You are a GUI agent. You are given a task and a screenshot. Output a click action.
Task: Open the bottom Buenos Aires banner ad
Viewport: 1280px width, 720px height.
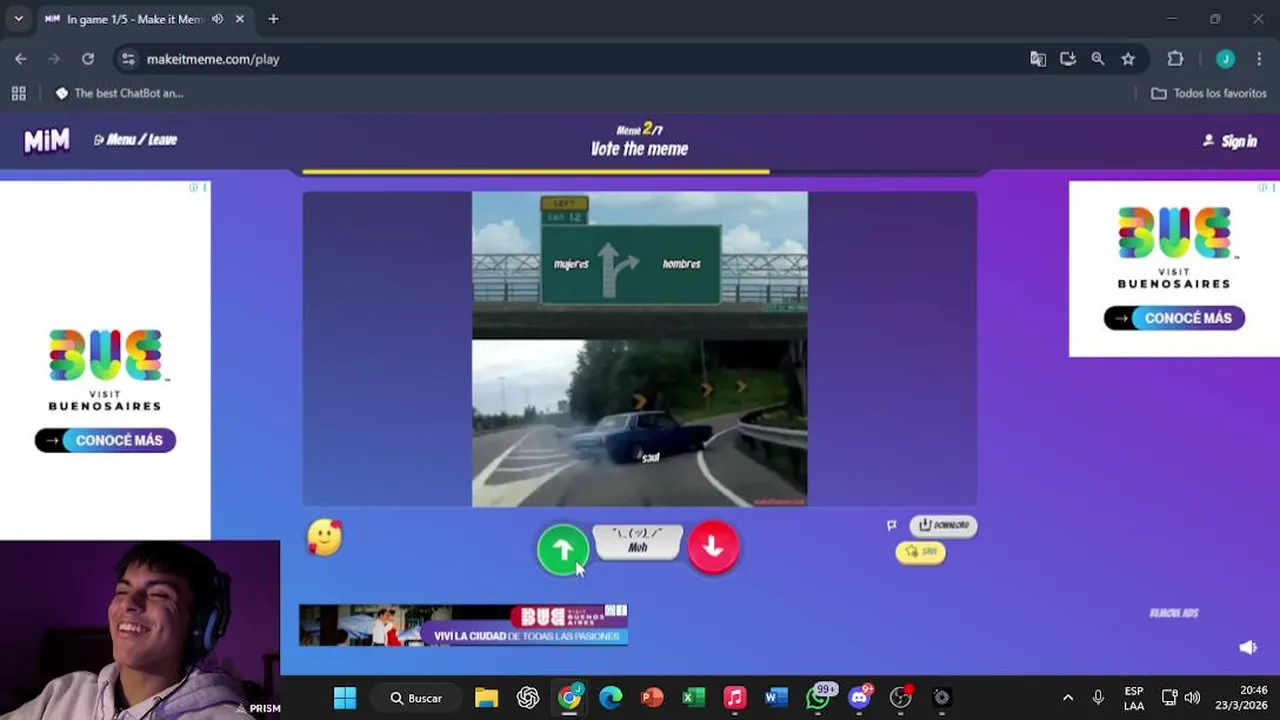[463, 625]
